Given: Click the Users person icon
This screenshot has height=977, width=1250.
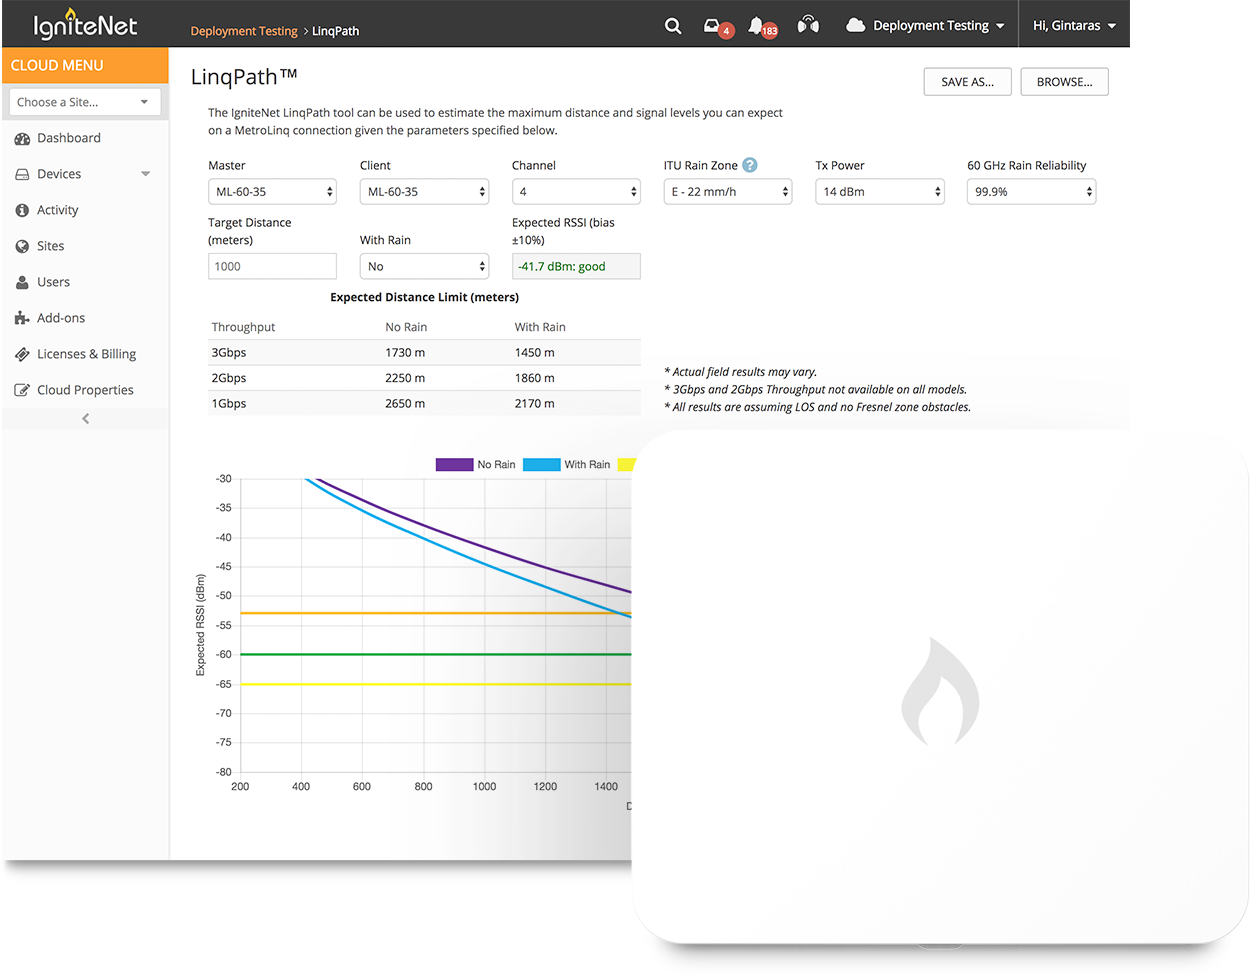Looking at the screenshot, I should [22, 283].
